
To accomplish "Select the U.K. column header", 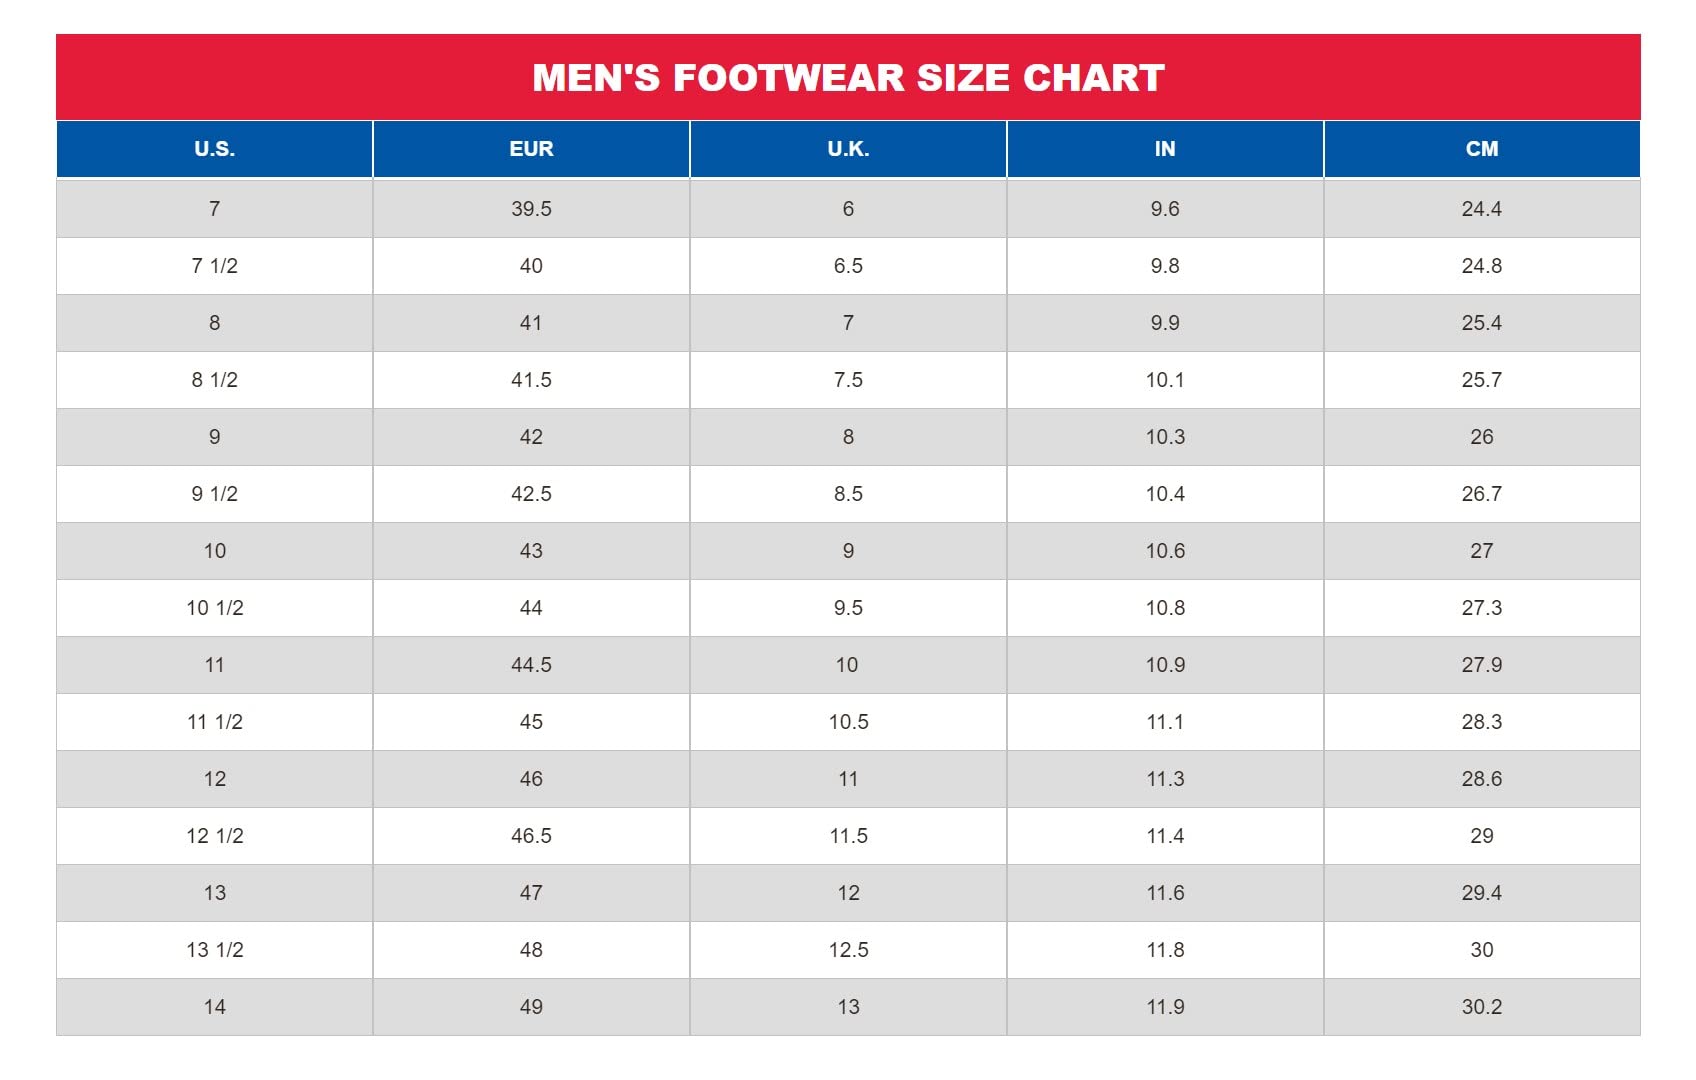I will click(848, 149).
